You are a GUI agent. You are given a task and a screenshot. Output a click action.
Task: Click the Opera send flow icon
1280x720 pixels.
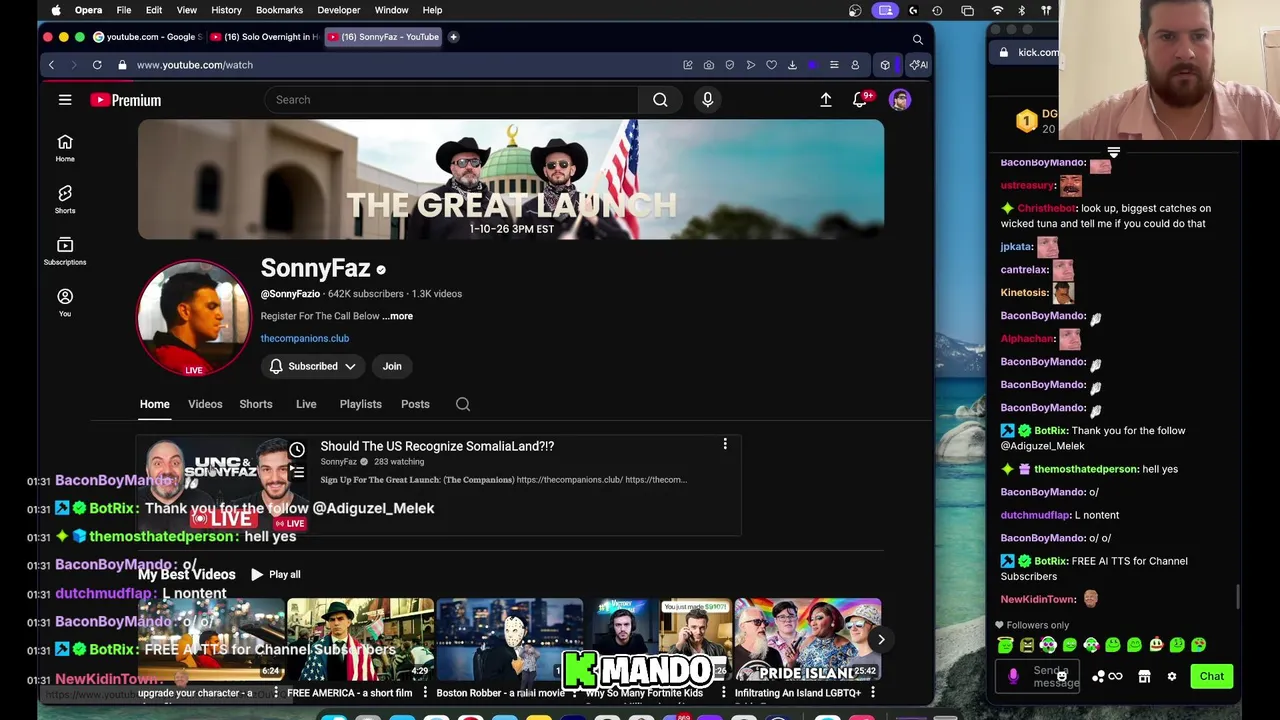[x=751, y=65]
